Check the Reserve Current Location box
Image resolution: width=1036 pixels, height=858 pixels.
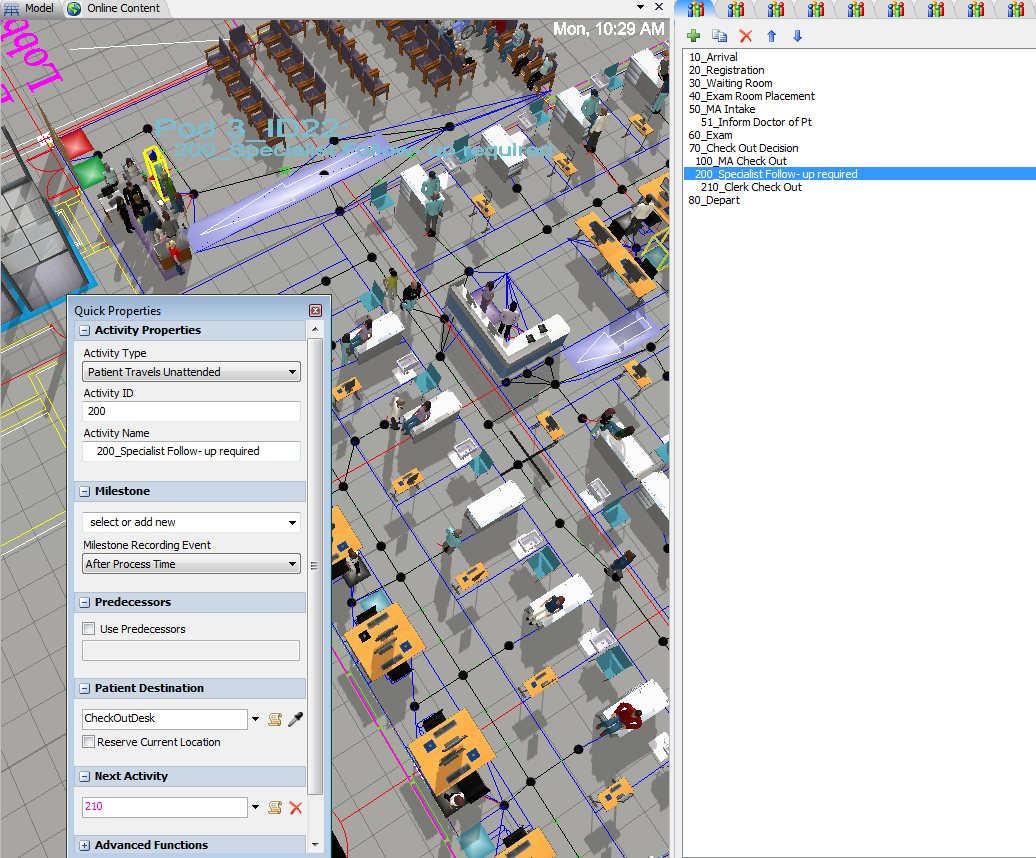pyautogui.click(x=89, y=742)
